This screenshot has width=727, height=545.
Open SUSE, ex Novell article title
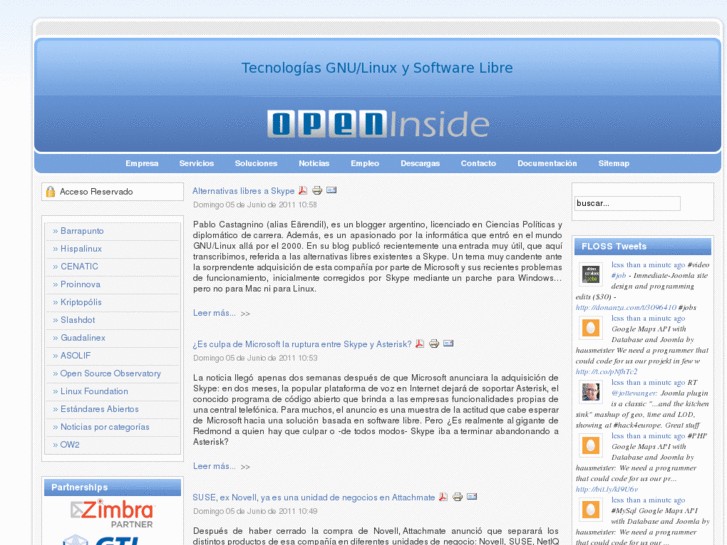point(314,498)
